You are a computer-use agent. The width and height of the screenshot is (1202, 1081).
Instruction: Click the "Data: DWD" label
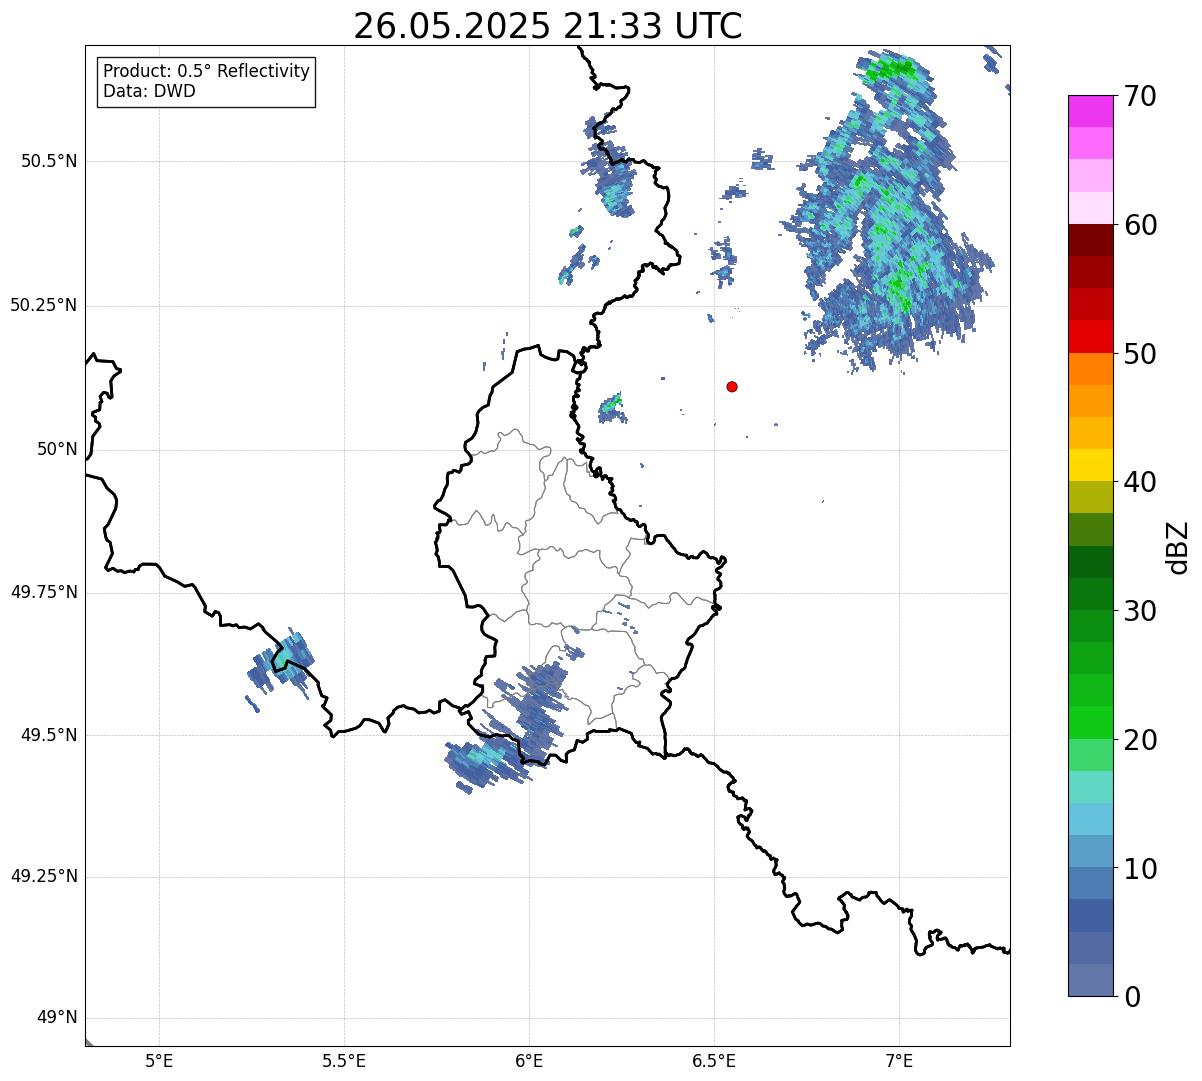point(149,92)
